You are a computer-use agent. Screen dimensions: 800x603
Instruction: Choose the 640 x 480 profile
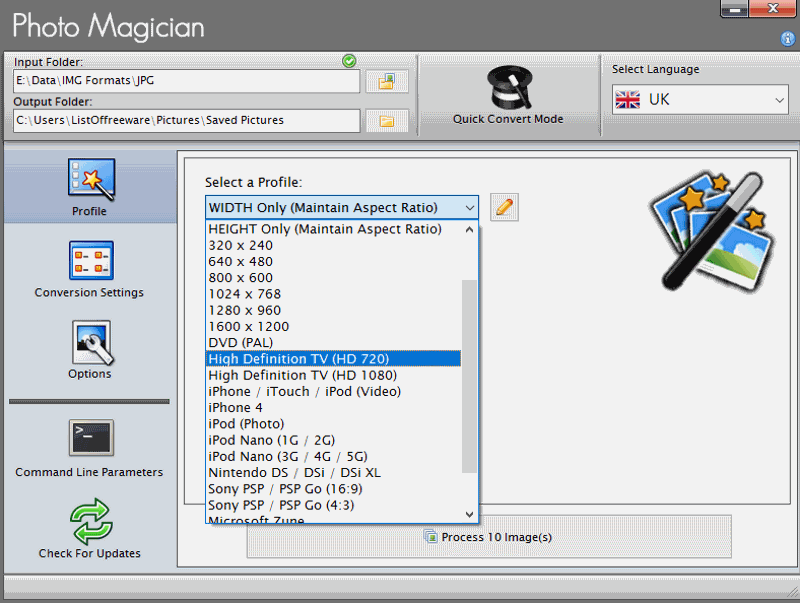[334, 262]
